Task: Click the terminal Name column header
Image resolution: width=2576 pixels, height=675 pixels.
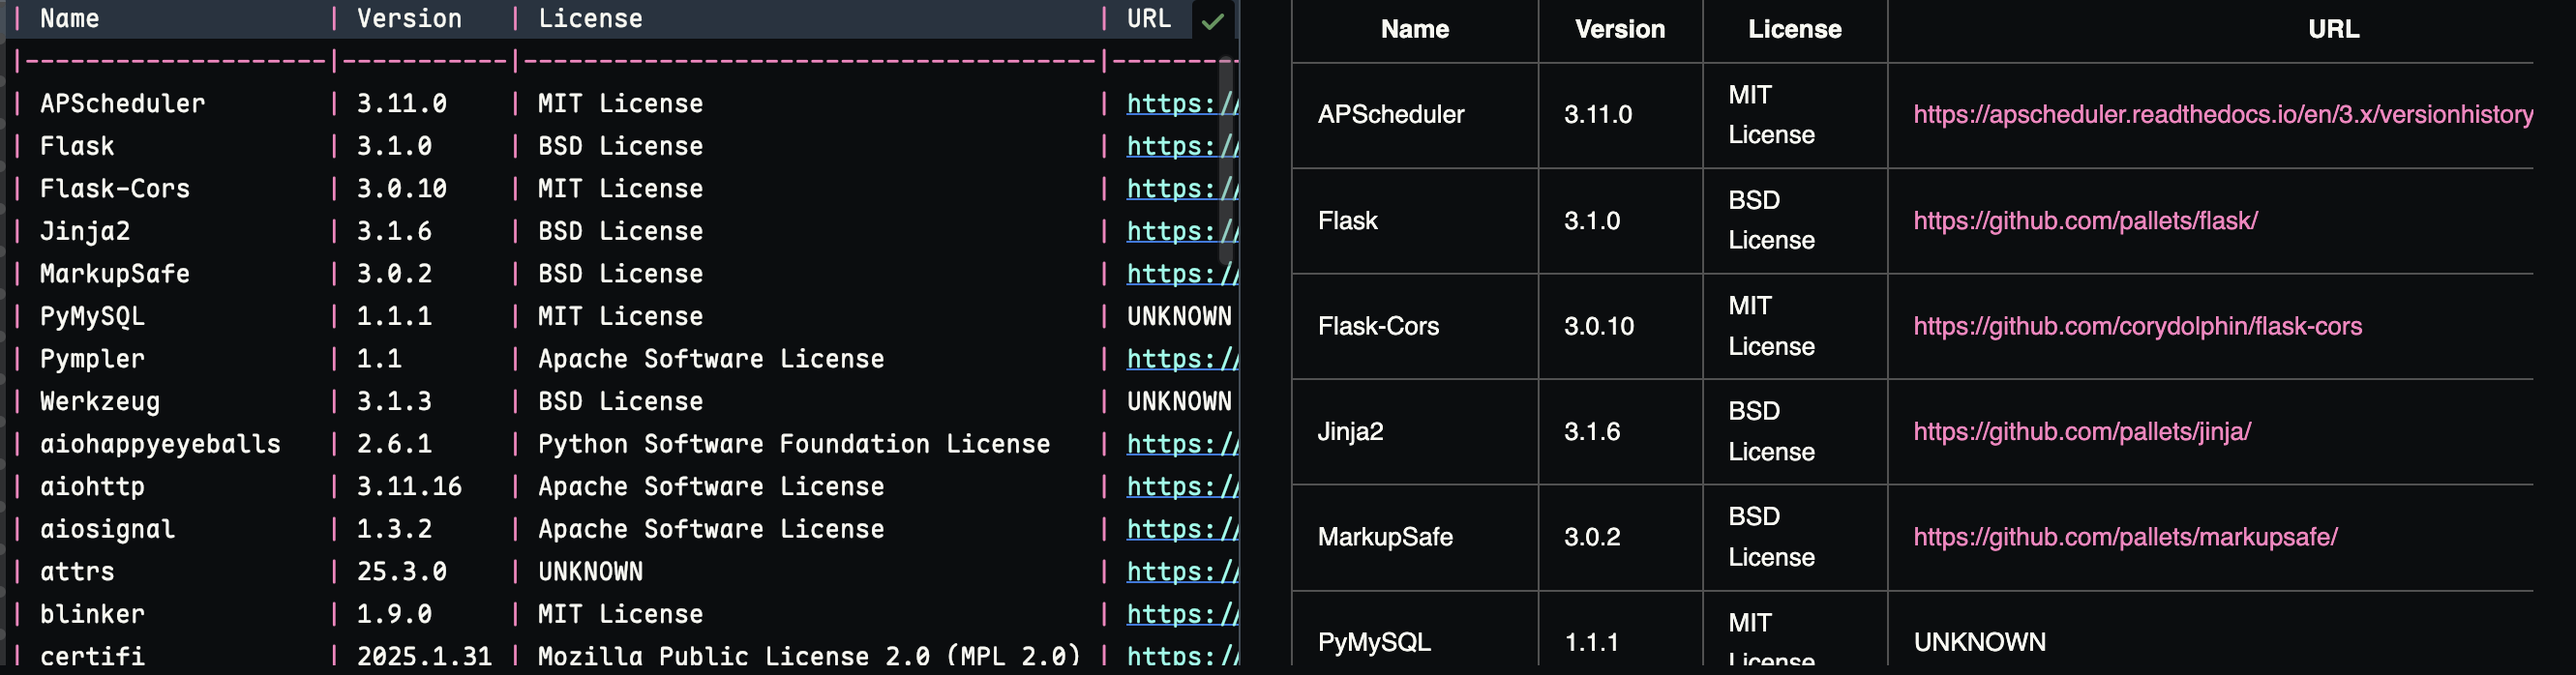Action: click(x=69, y=19)
